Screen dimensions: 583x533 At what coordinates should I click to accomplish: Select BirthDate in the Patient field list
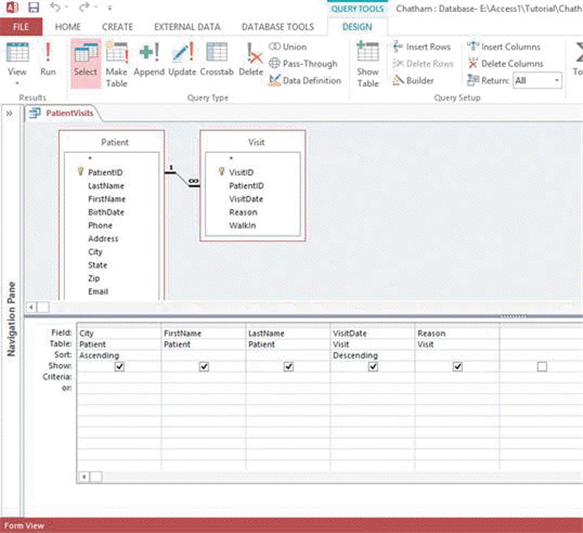coord(106,212)
